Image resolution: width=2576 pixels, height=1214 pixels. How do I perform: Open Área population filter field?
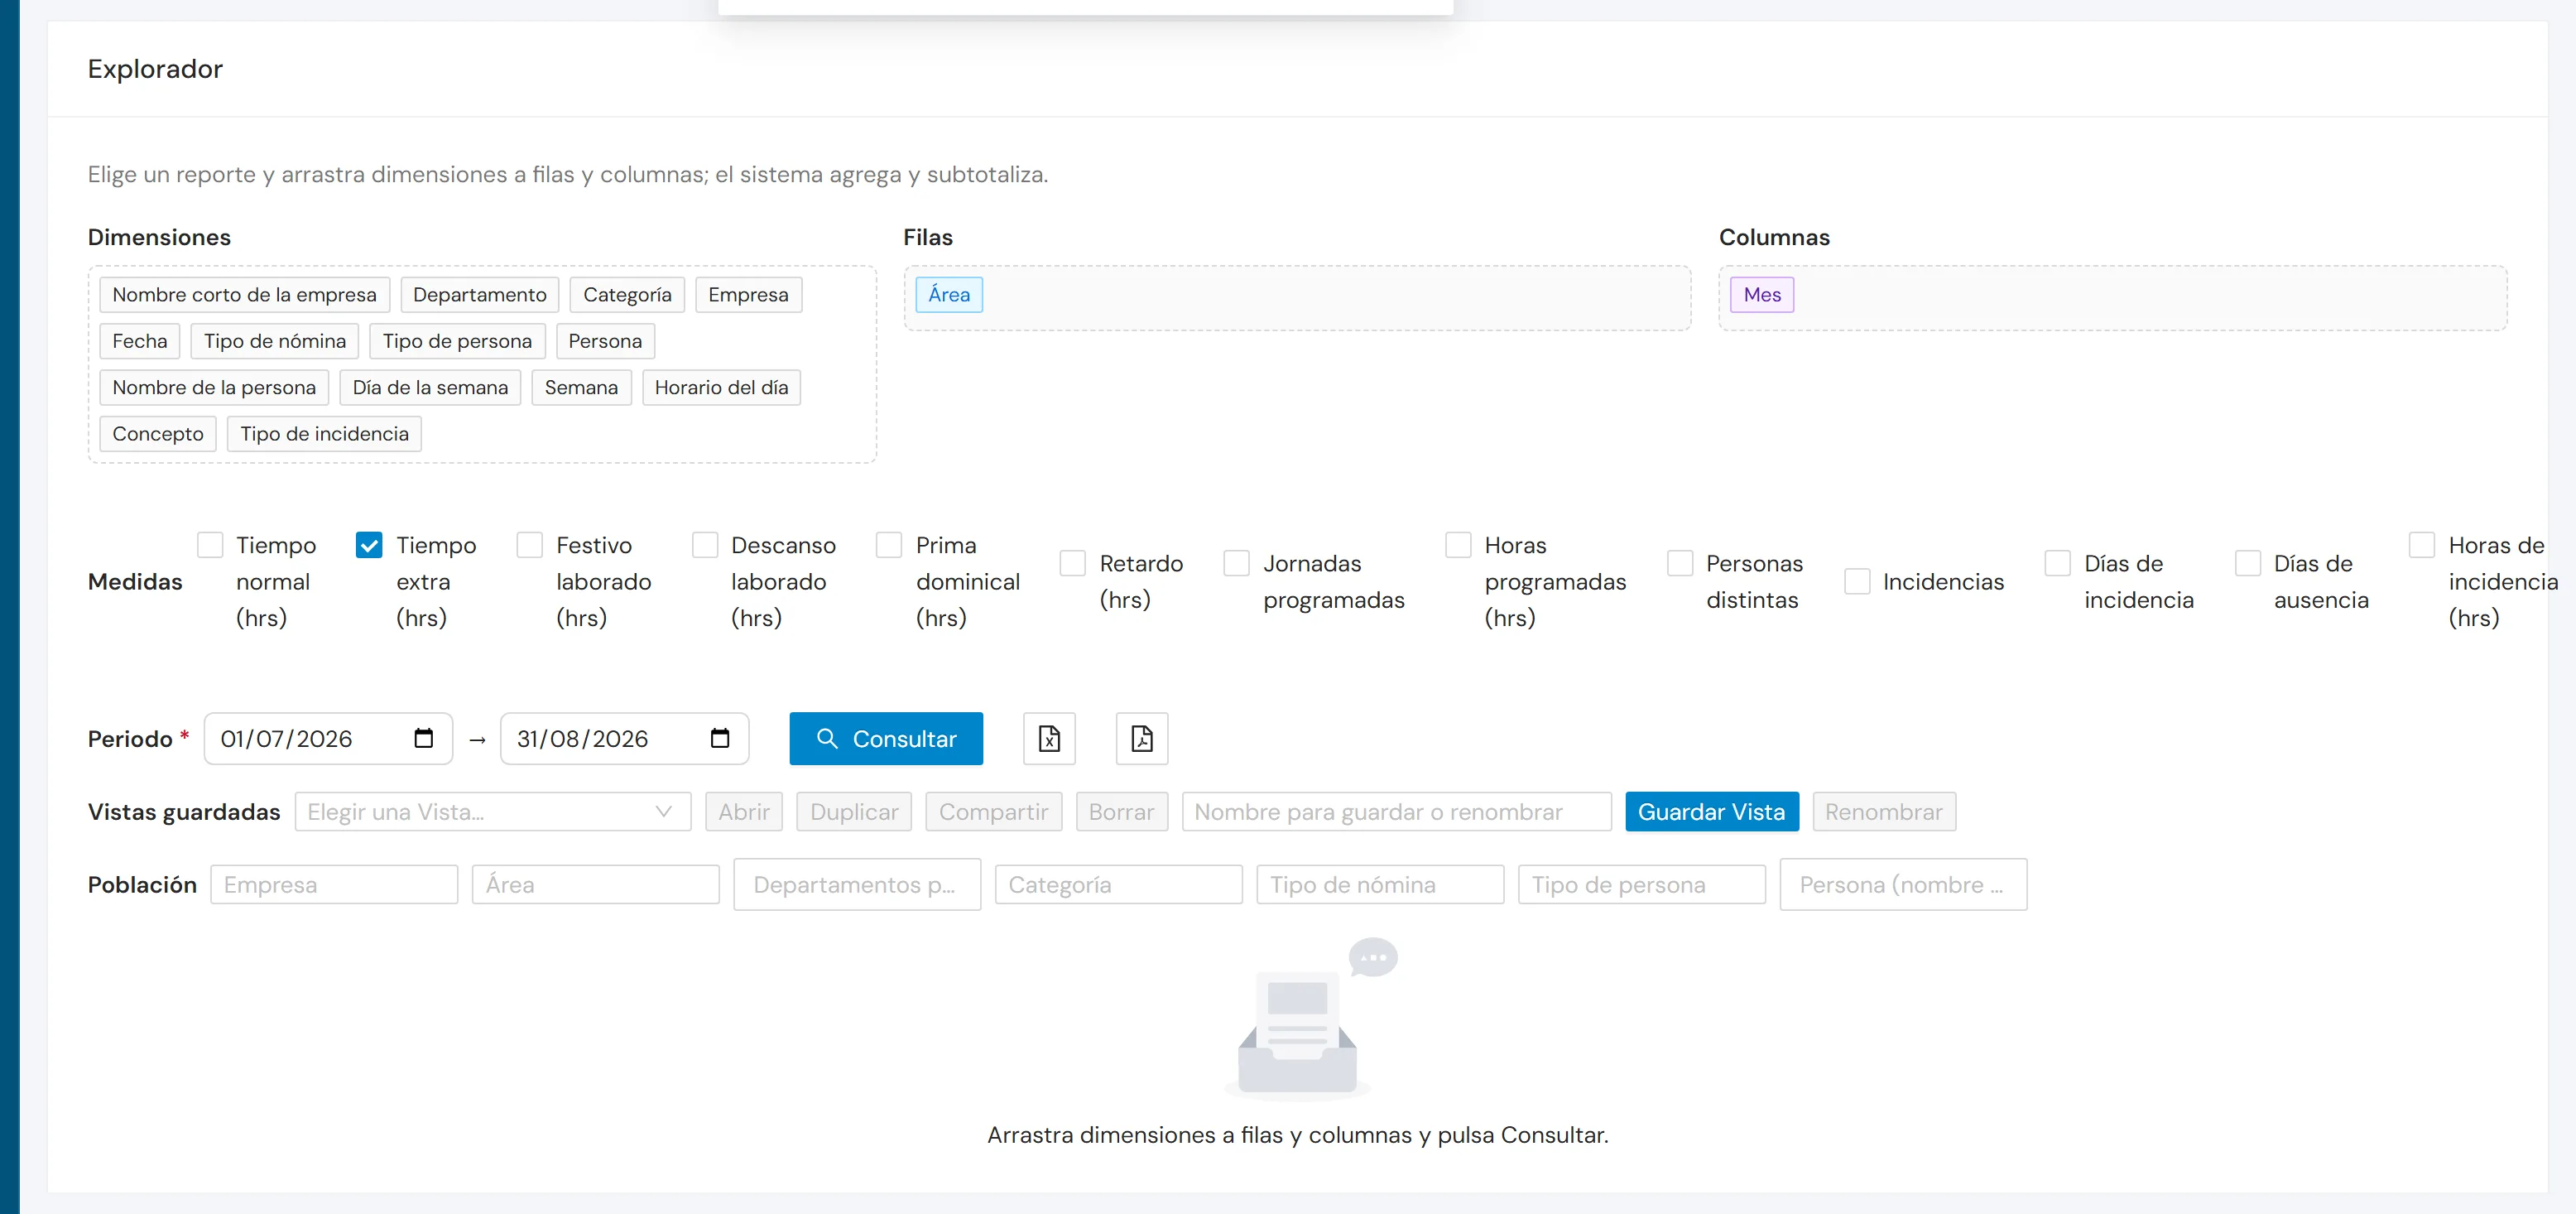coord(596,885)
